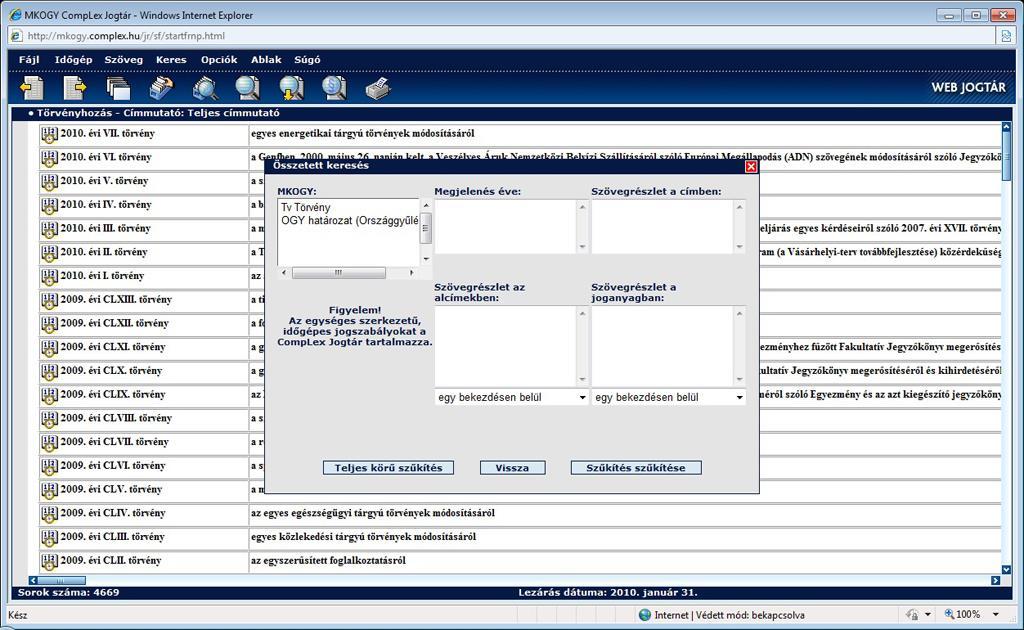This screenshot has height=630, width=1024.
Task: Click the IE compatibility view icon in address bar
Action: click(1006, 36)
